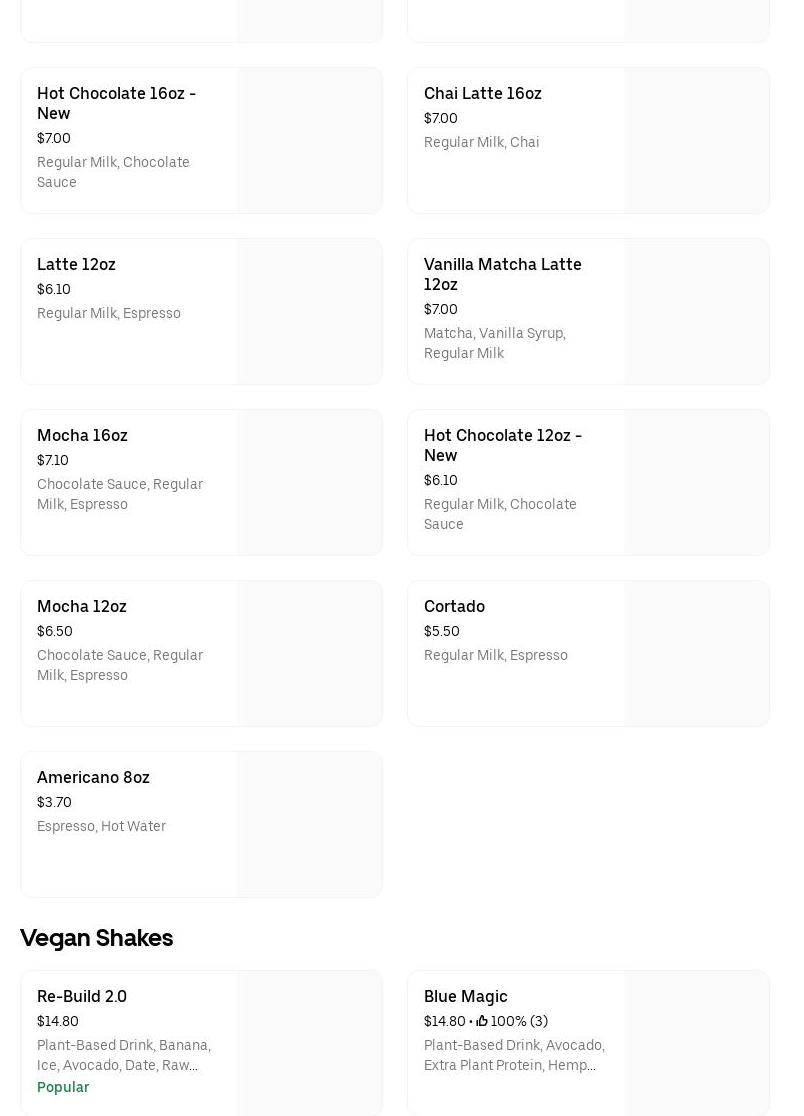Select the Mocha 16oz title
Screen dimensions: 804x1116
tap(82, 436)
